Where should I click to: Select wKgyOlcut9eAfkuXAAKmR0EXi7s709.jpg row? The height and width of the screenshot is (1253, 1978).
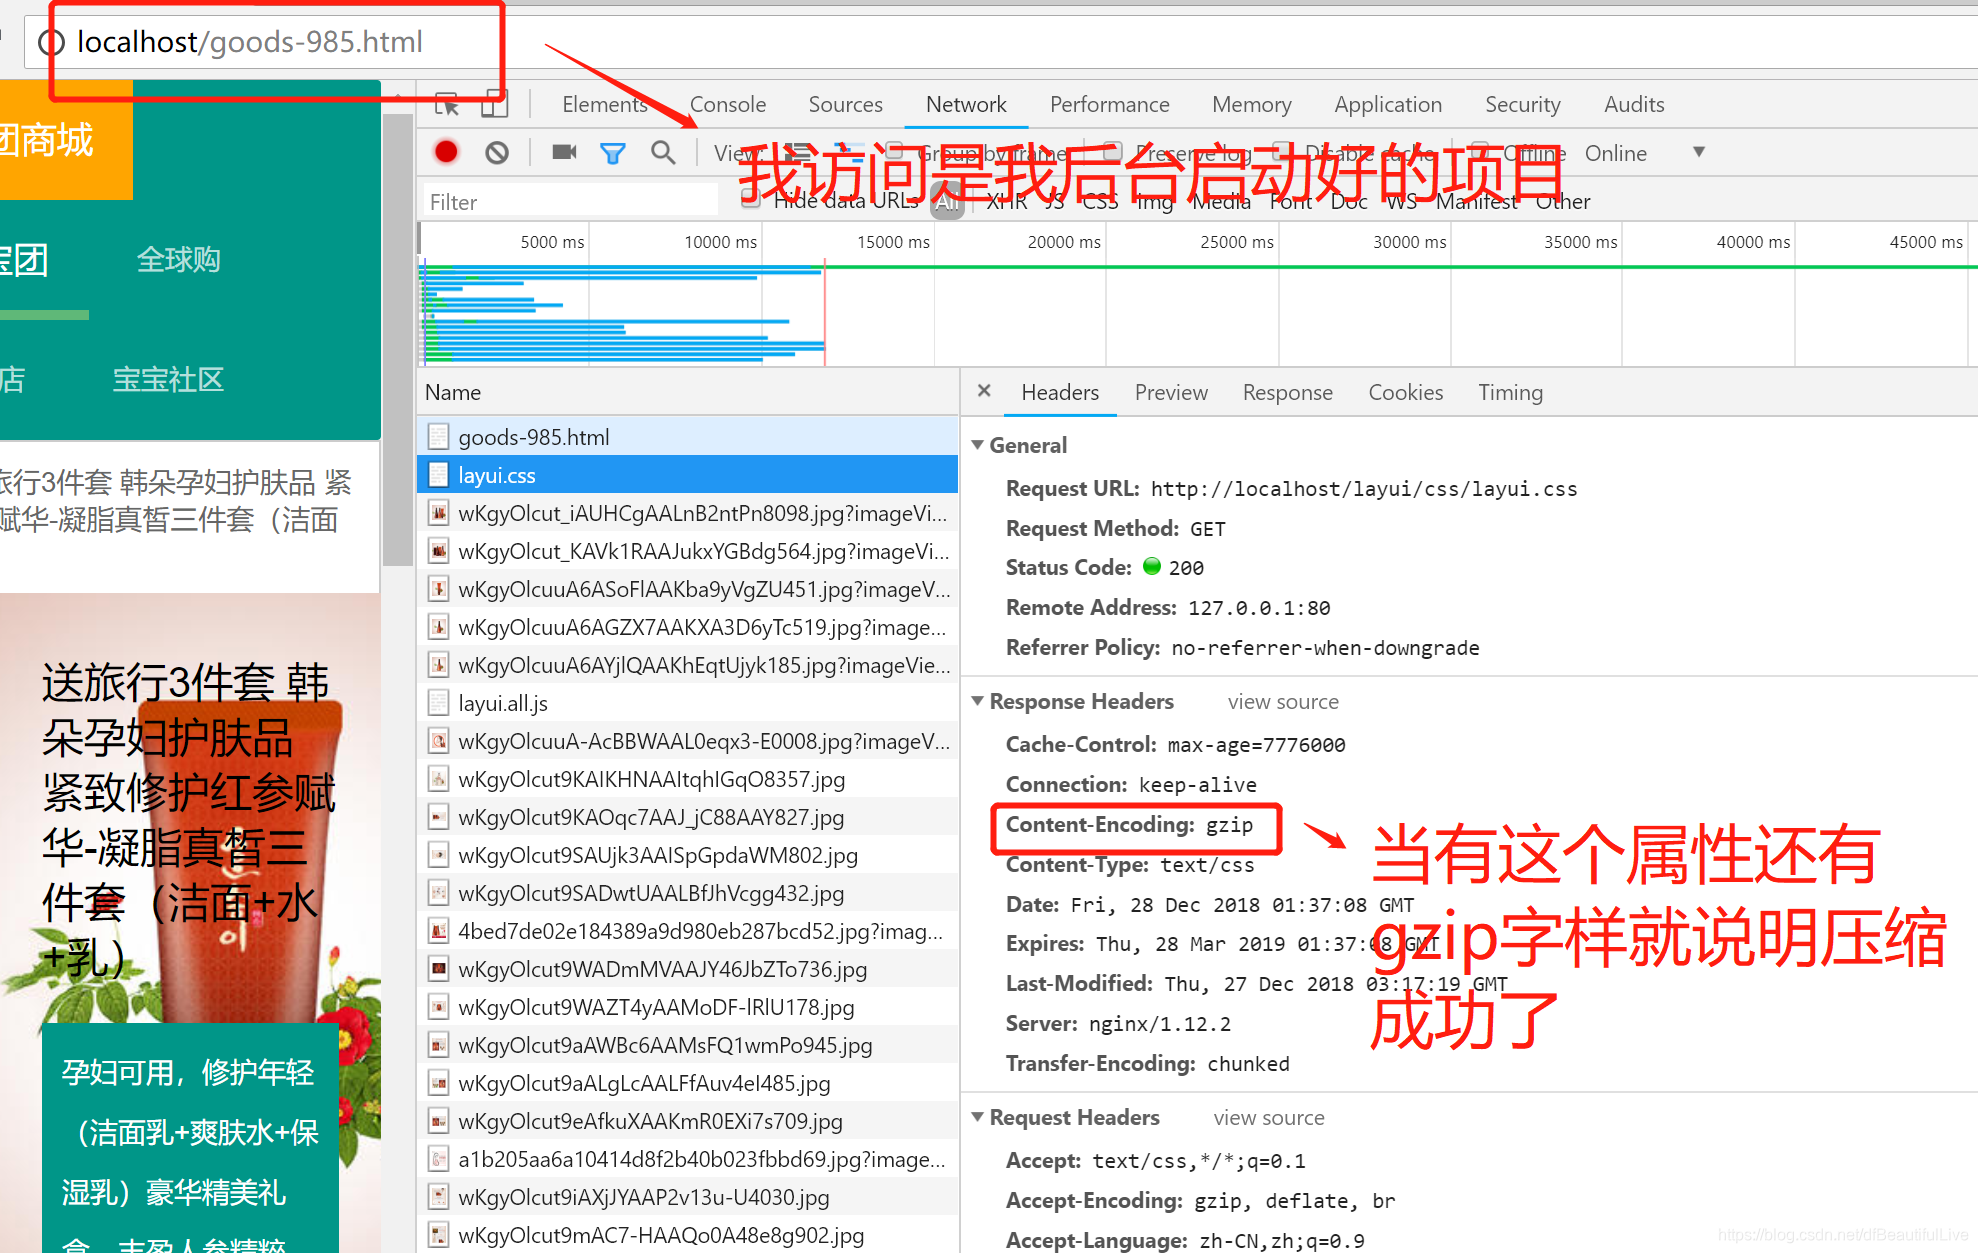point(688,1121)
